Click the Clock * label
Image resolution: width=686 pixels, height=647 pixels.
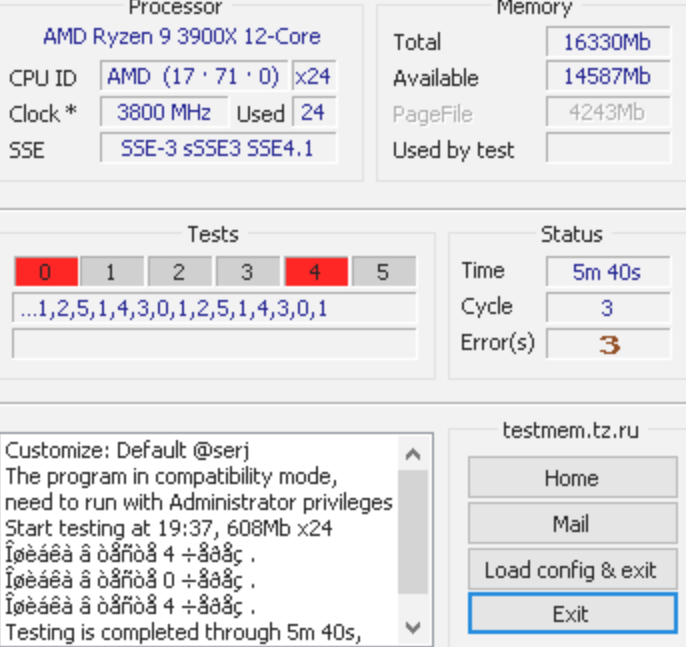[43, 113]
